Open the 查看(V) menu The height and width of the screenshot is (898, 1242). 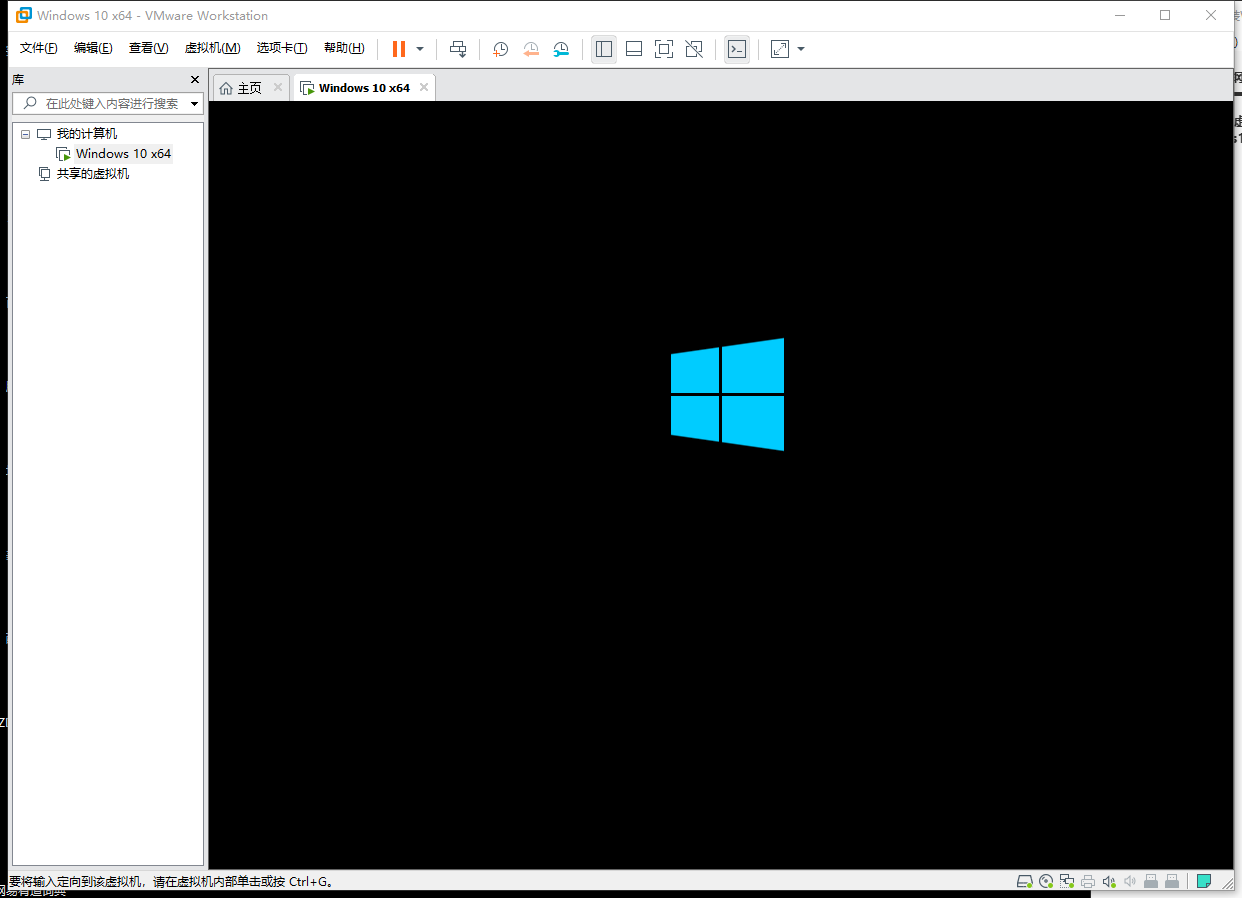(148, 48)
